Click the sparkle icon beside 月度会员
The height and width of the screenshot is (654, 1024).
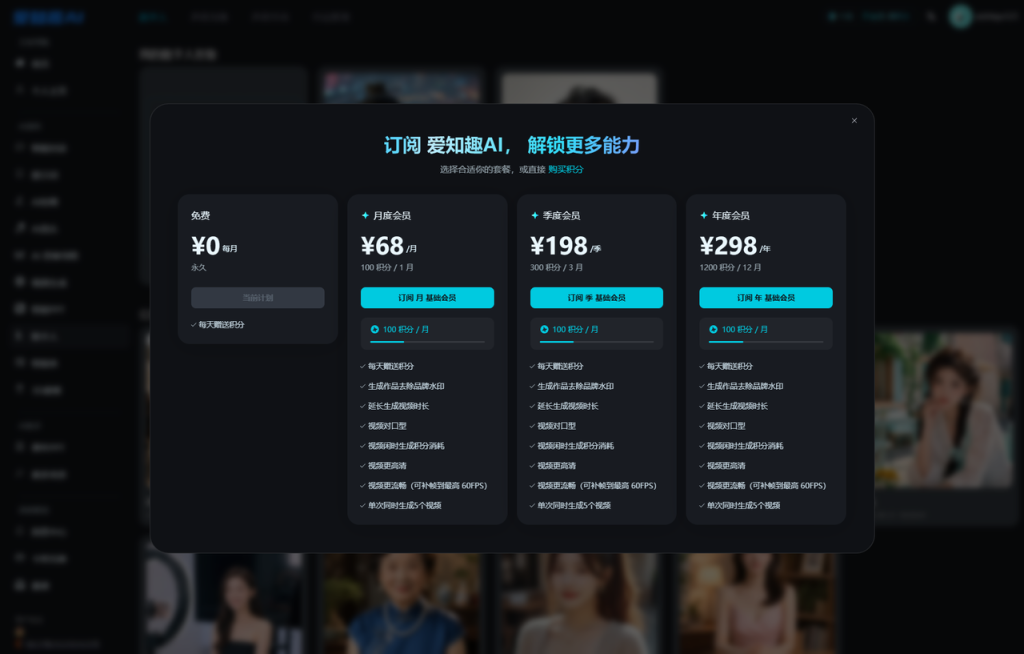(365, 216)
